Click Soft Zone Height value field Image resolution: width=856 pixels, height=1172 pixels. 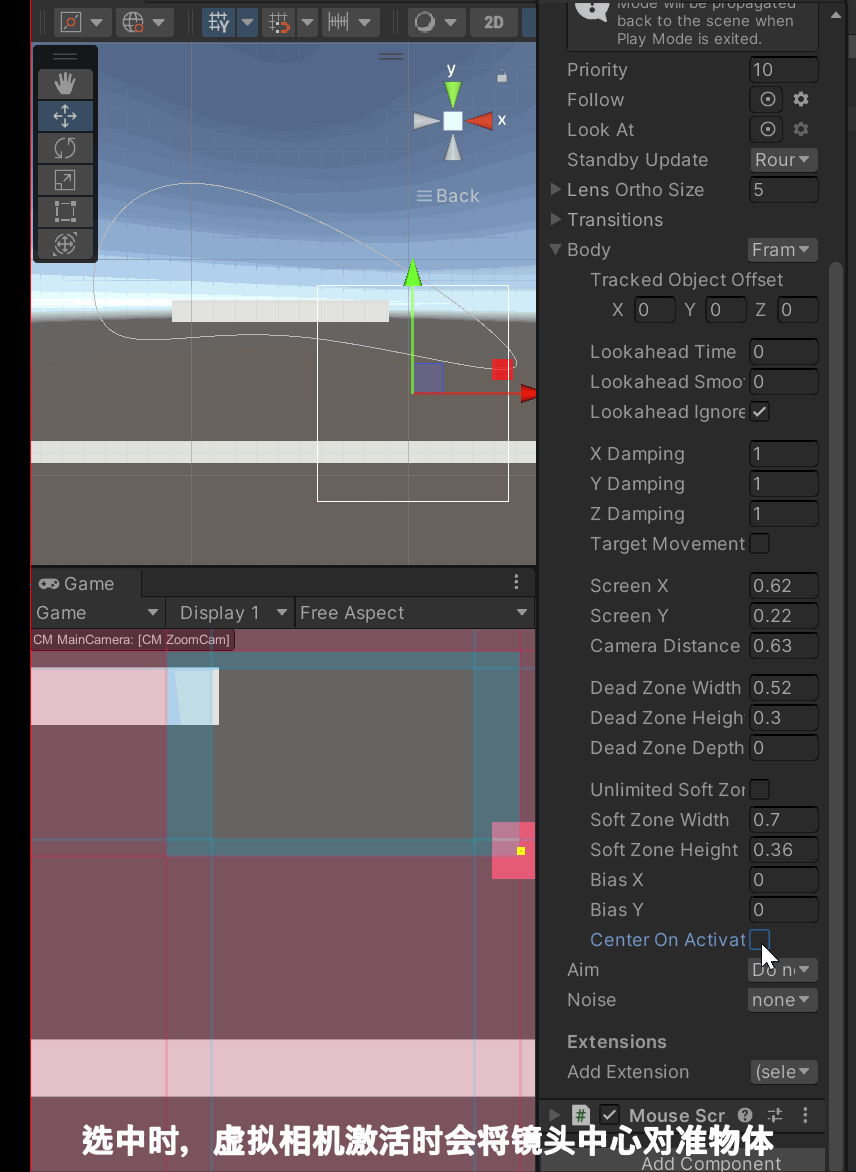coord(783,850)
